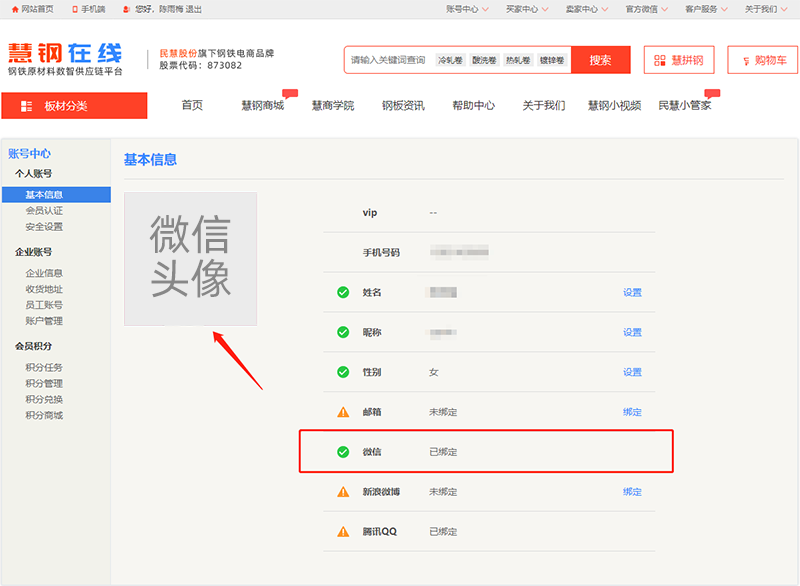This screenshot has width=800, height=586.
Task: Click the green check icon beside 微信
Action: pyautogui.click(x=343, y=452)
